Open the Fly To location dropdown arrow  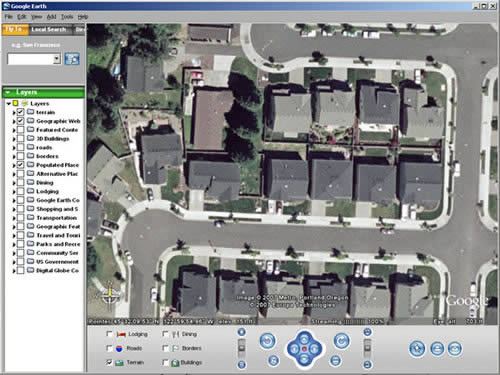(57, 59)
